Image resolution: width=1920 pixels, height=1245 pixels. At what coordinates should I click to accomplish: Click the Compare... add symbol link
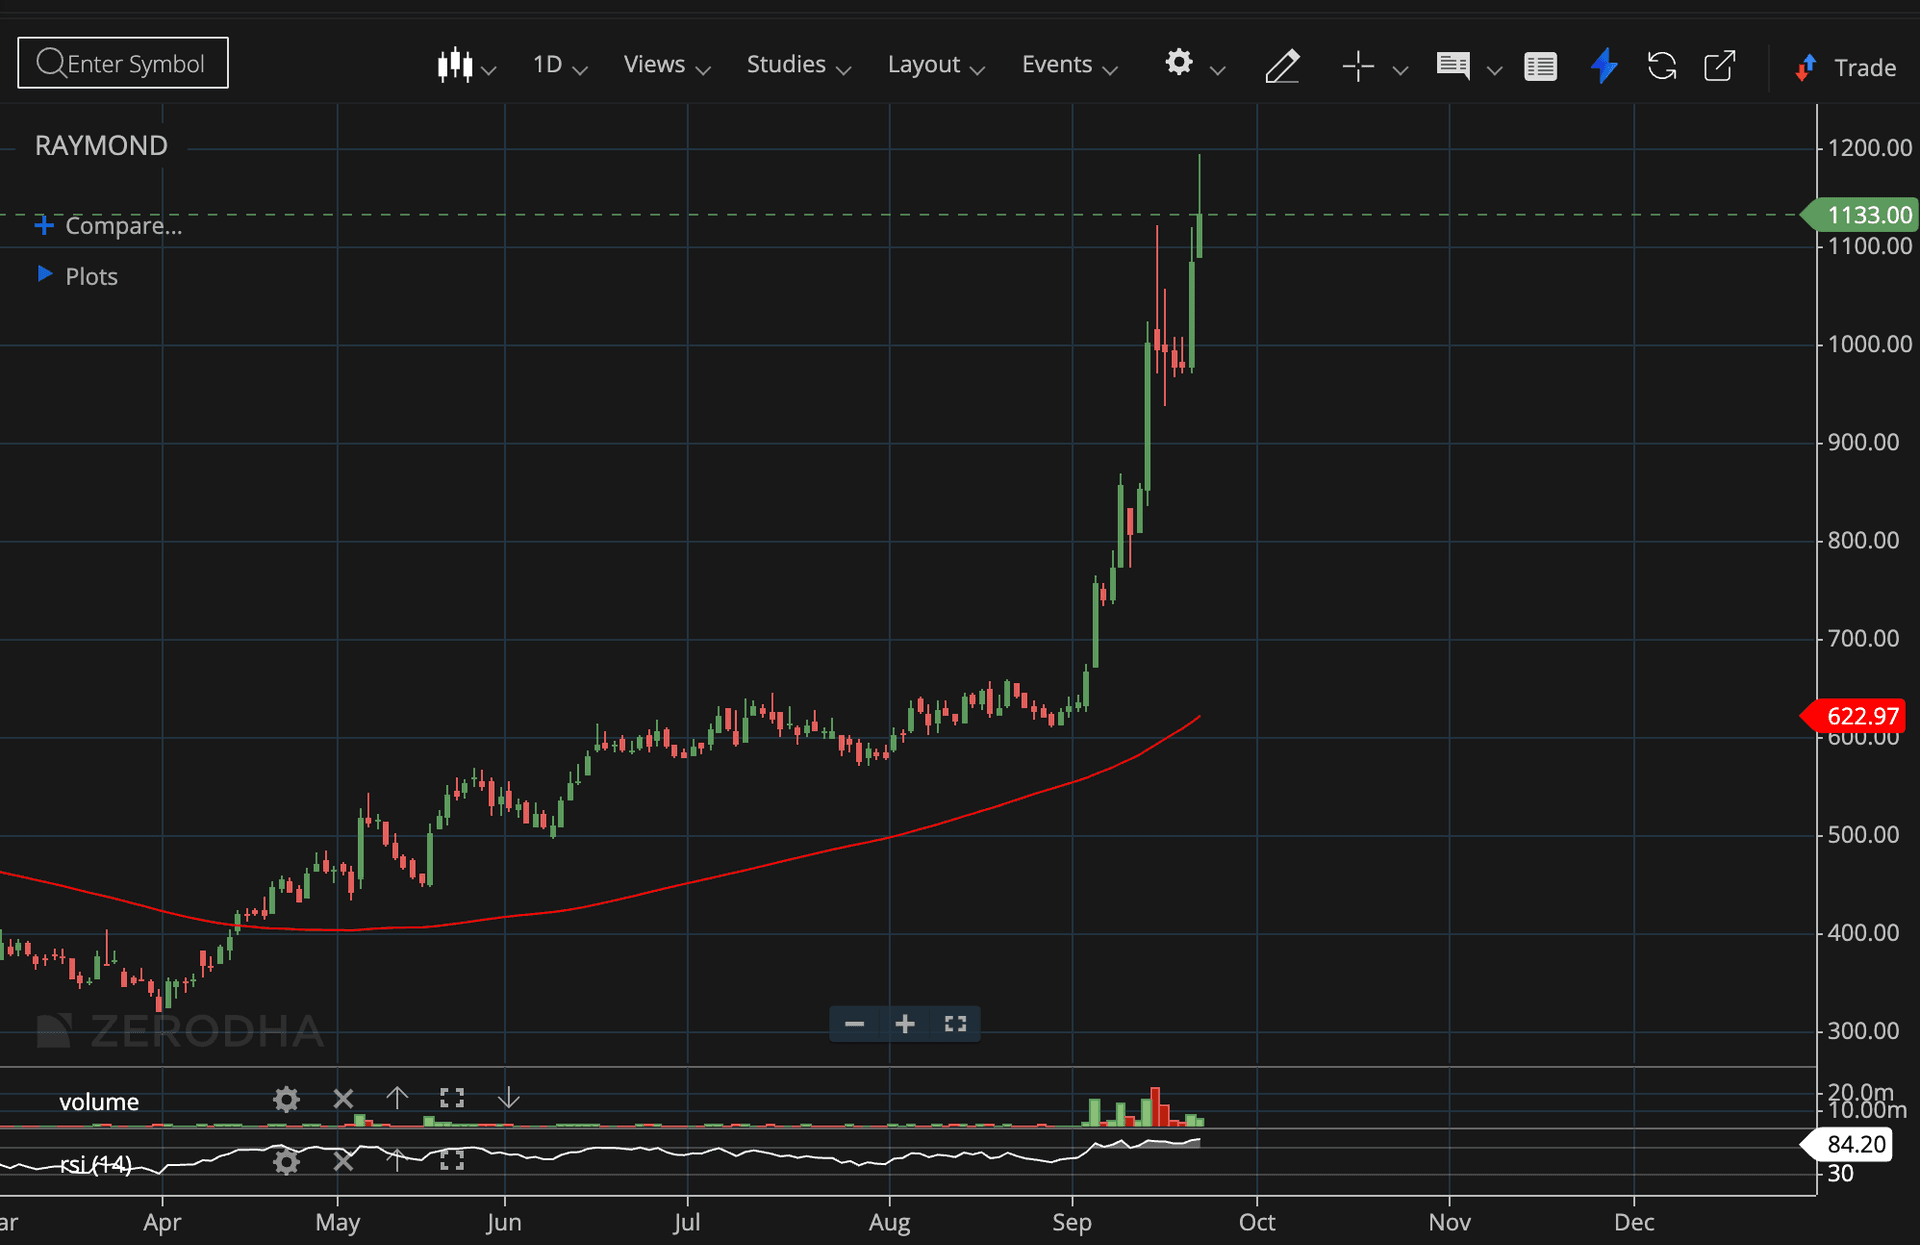[x=109, y=226]
